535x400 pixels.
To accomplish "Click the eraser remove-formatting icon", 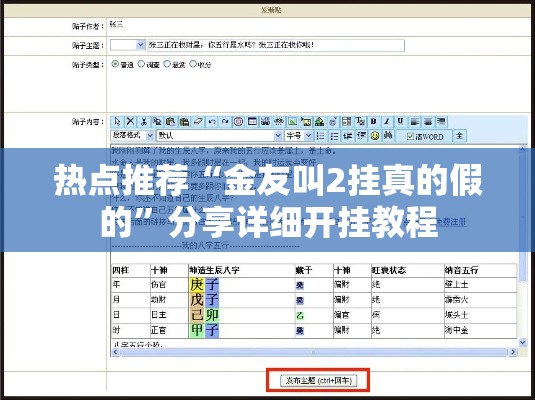I will [198, 122].
